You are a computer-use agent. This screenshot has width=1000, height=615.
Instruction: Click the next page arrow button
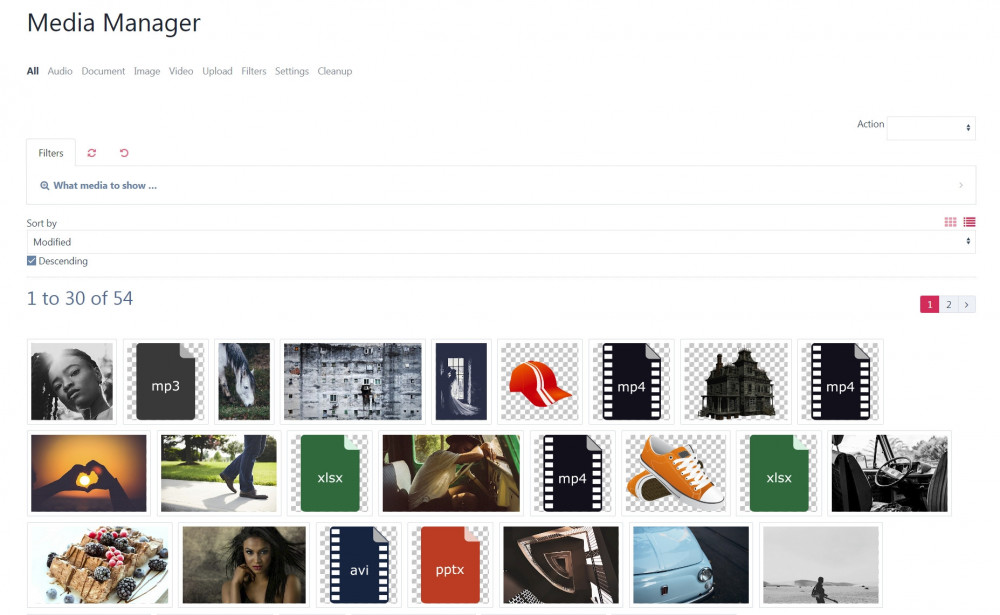(966, 304)
